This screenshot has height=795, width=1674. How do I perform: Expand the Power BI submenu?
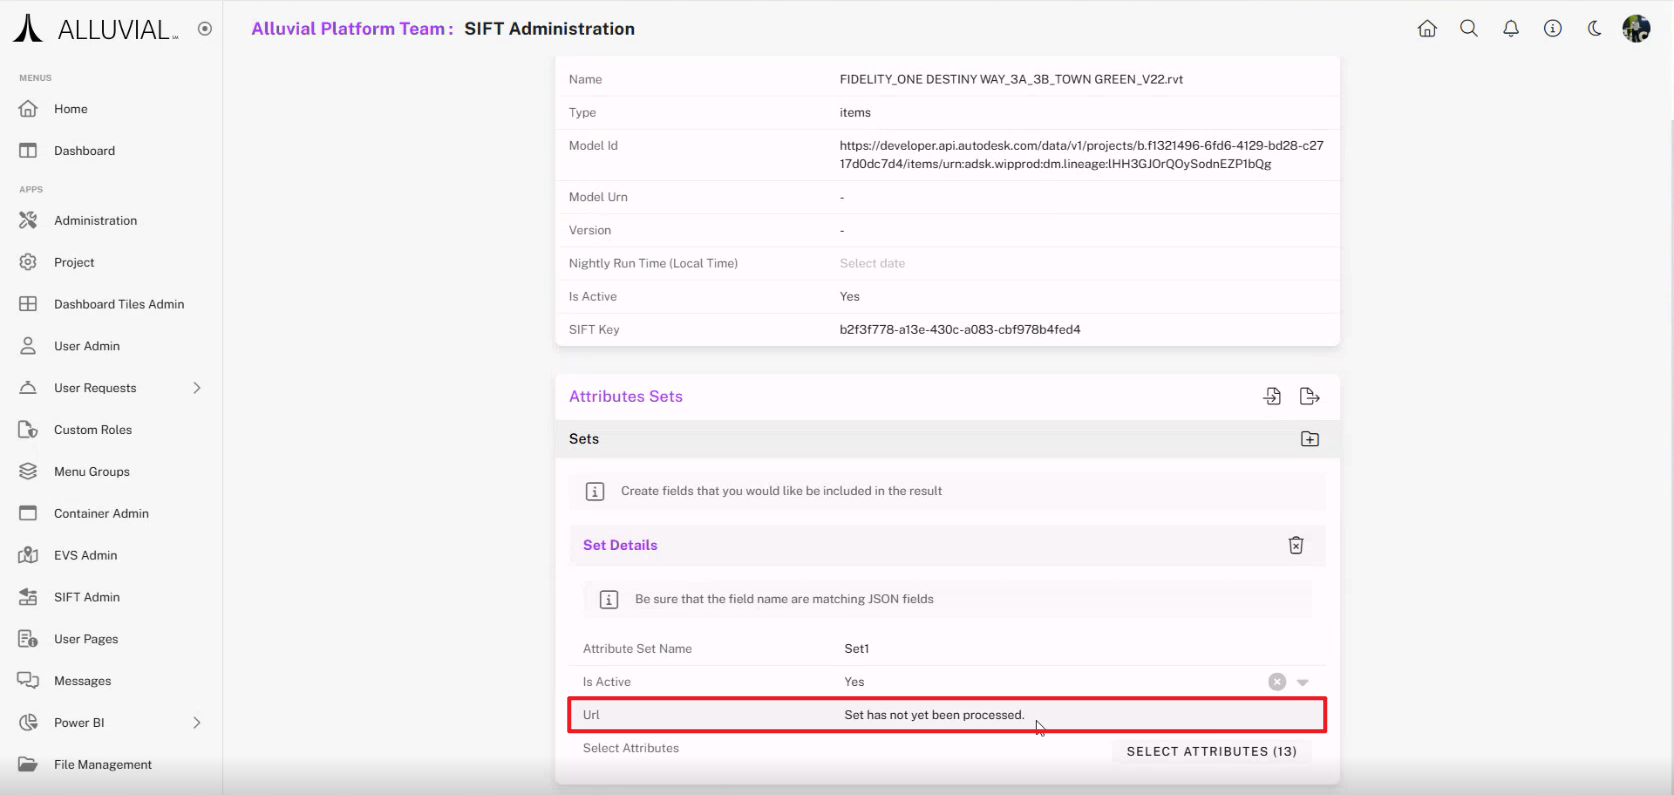coord(197,723)
